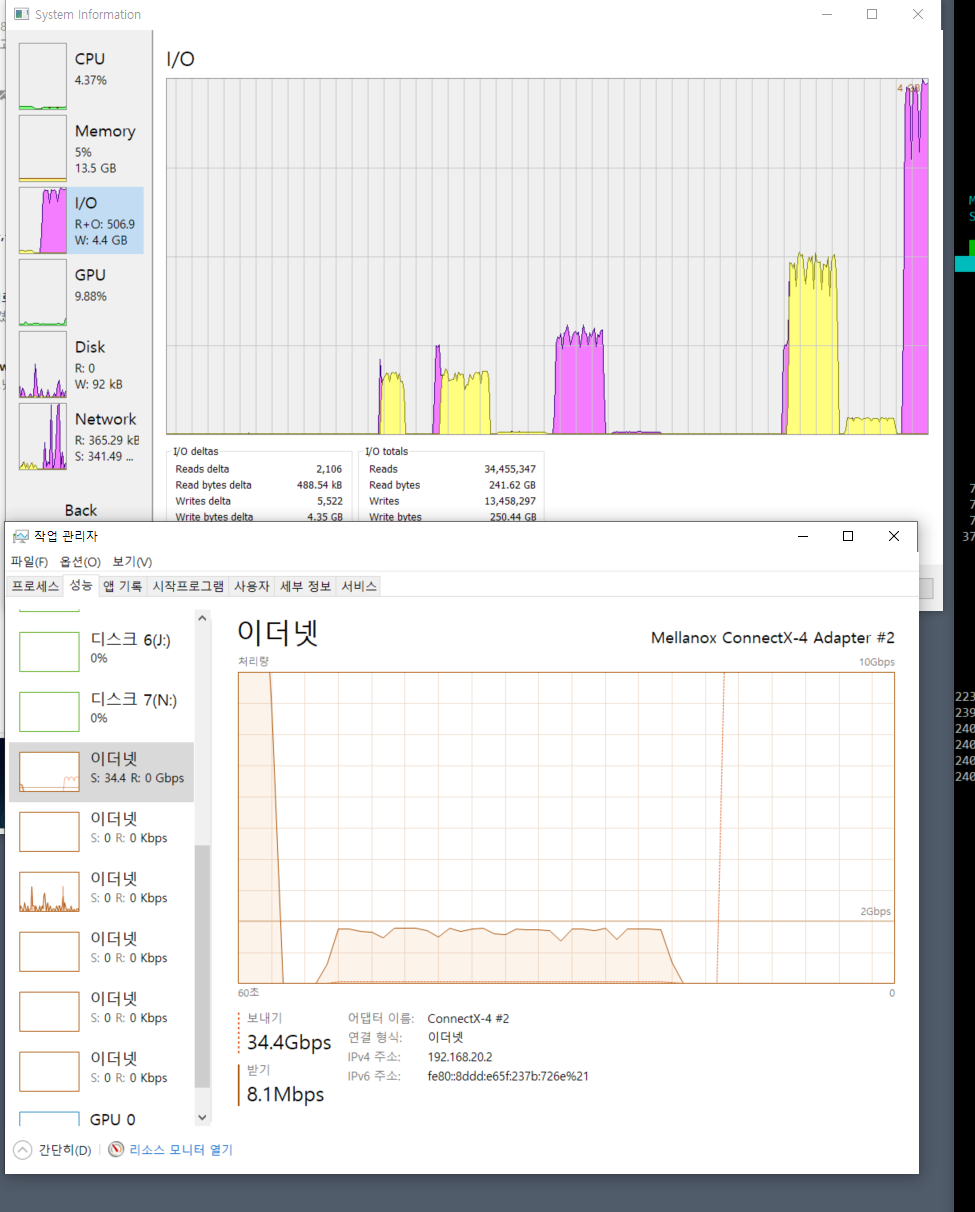Click the Mellanox ConnectX-4 Adapter #2 label
Screen dimensions: 975x1212
pyautogui.click(x=772, y=638)
